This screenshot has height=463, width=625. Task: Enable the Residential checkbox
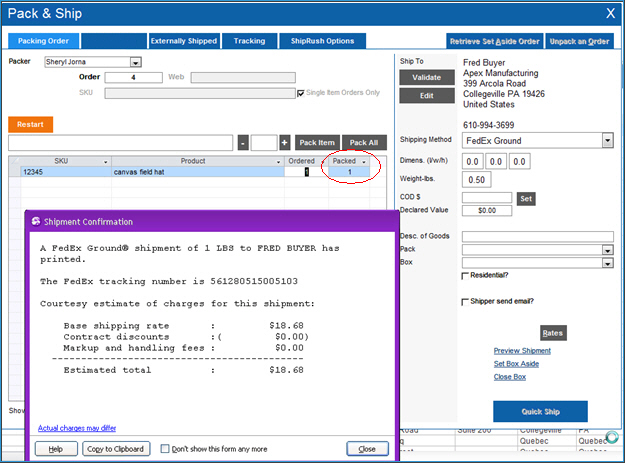click(x=465, y=276)
